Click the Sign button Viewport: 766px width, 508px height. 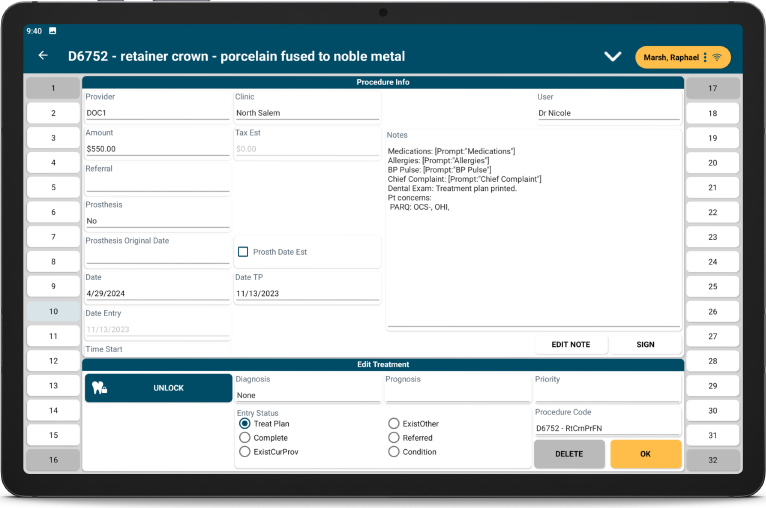645,344
